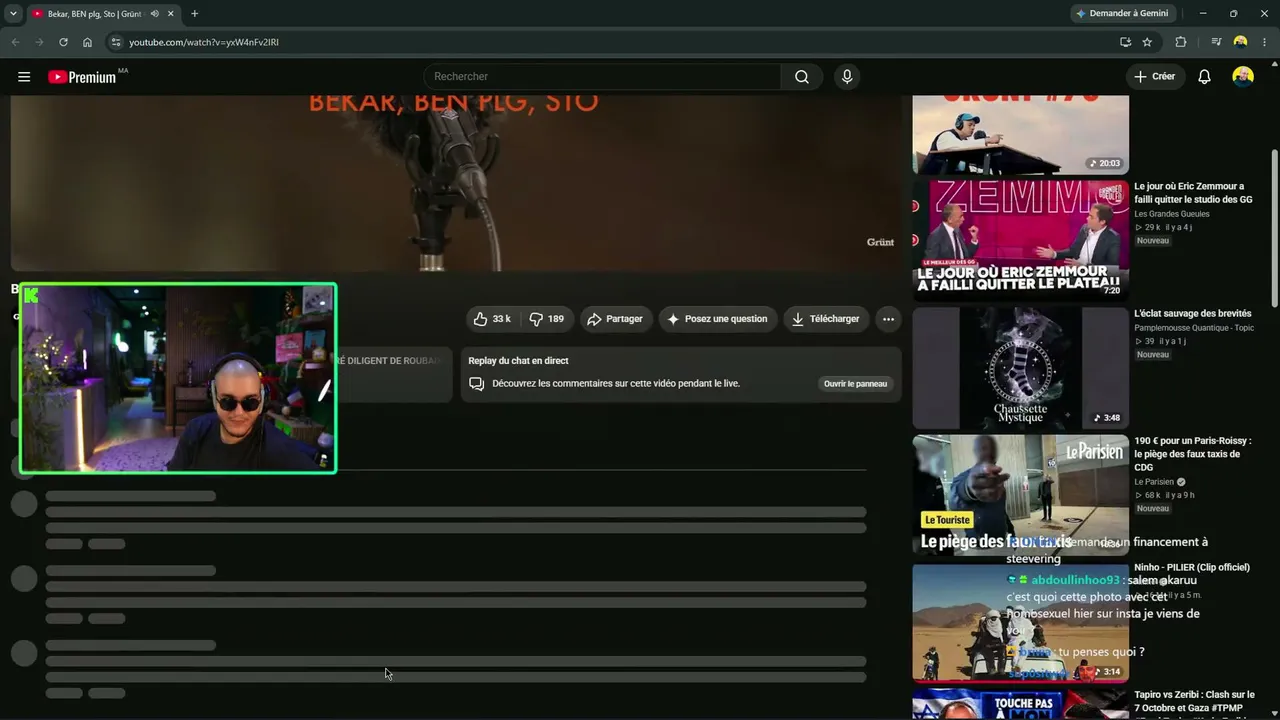Open the YouTube account avatar menu

click(1243, 77)
